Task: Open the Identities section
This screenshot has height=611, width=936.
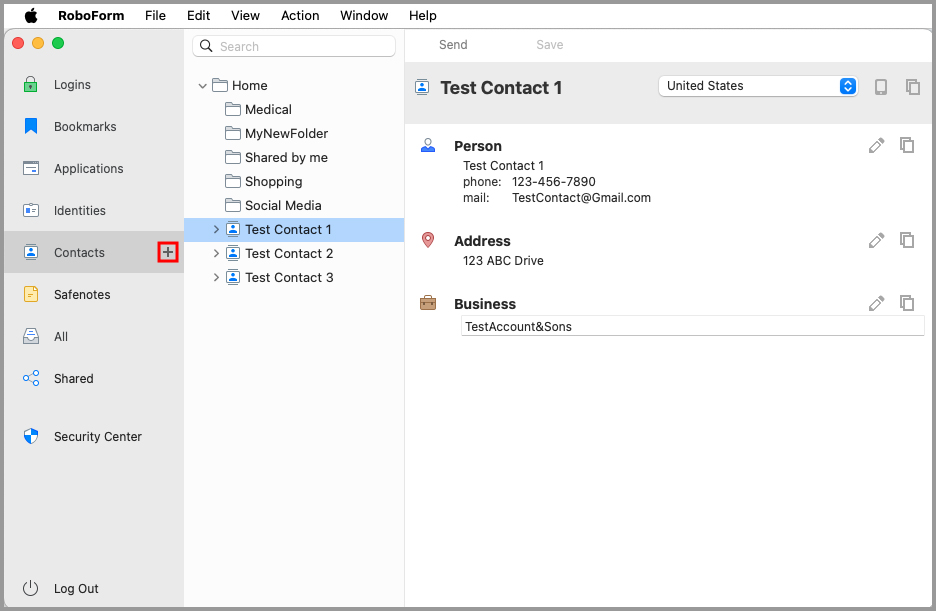Action: coord(94,211)
